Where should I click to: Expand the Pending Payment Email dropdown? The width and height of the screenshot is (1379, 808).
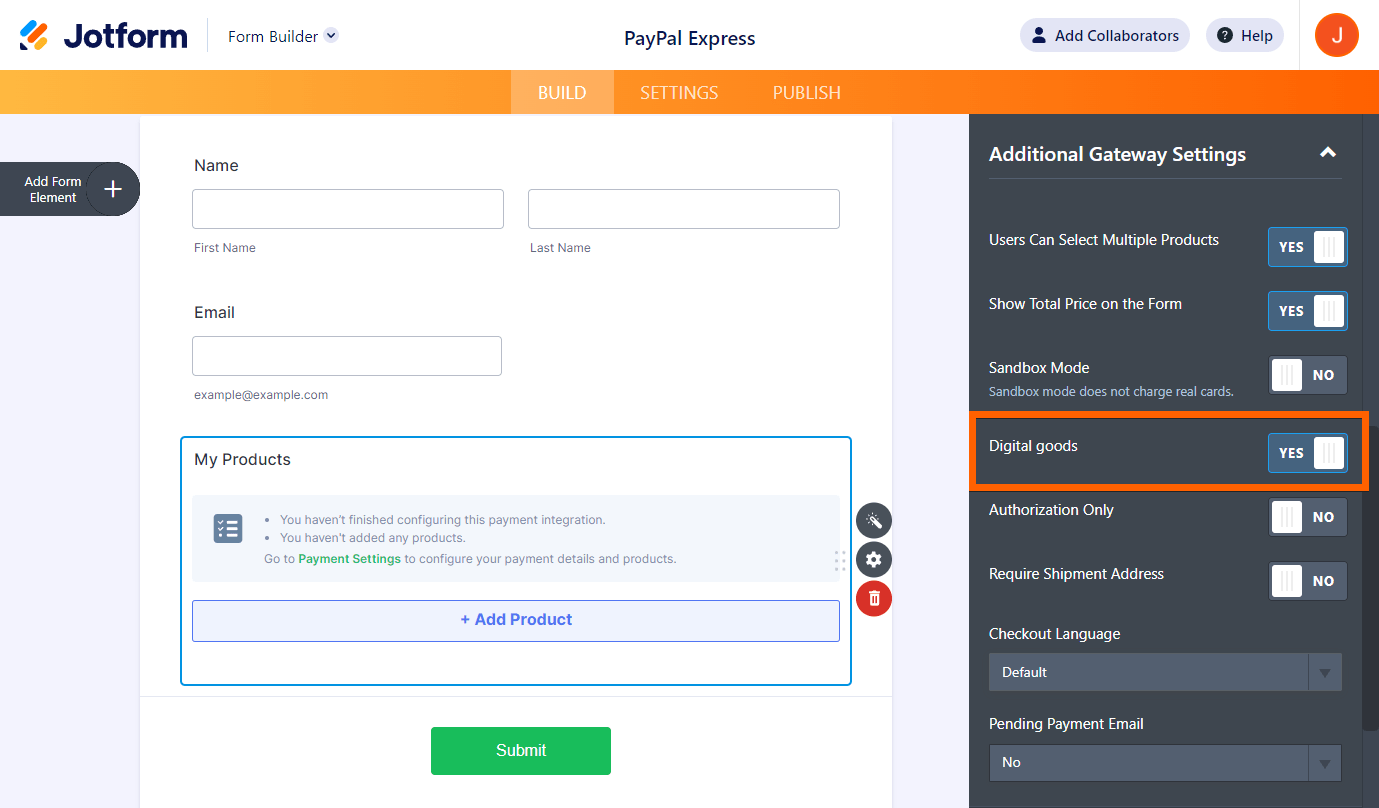[x=1165, y=762]
